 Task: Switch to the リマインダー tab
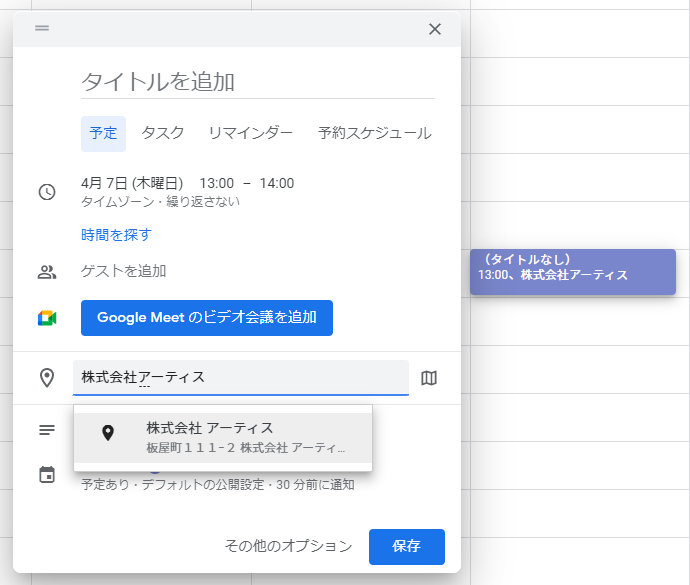[250, 133]
